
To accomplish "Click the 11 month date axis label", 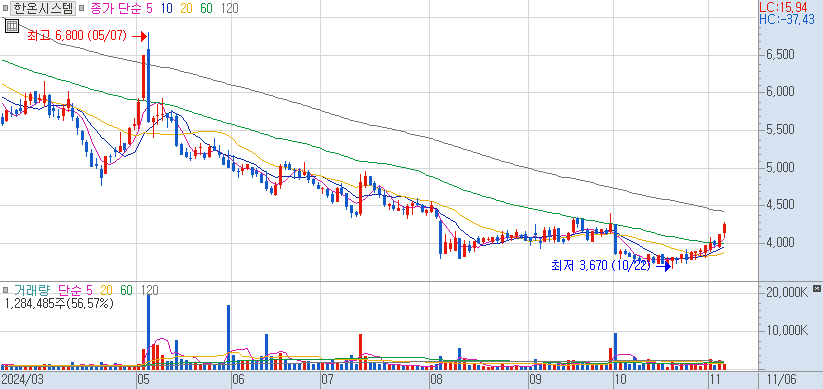I will 715,379.
